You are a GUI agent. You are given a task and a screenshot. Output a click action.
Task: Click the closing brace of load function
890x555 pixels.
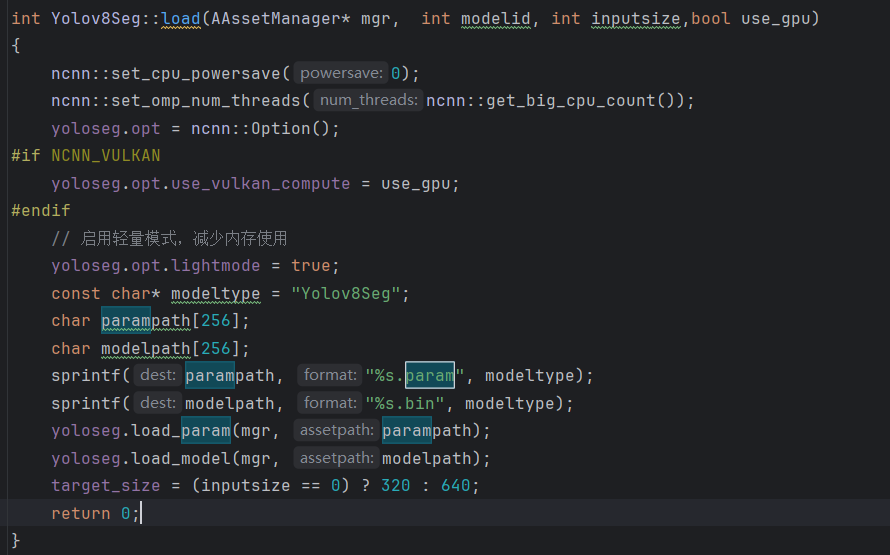pos(16,540)
